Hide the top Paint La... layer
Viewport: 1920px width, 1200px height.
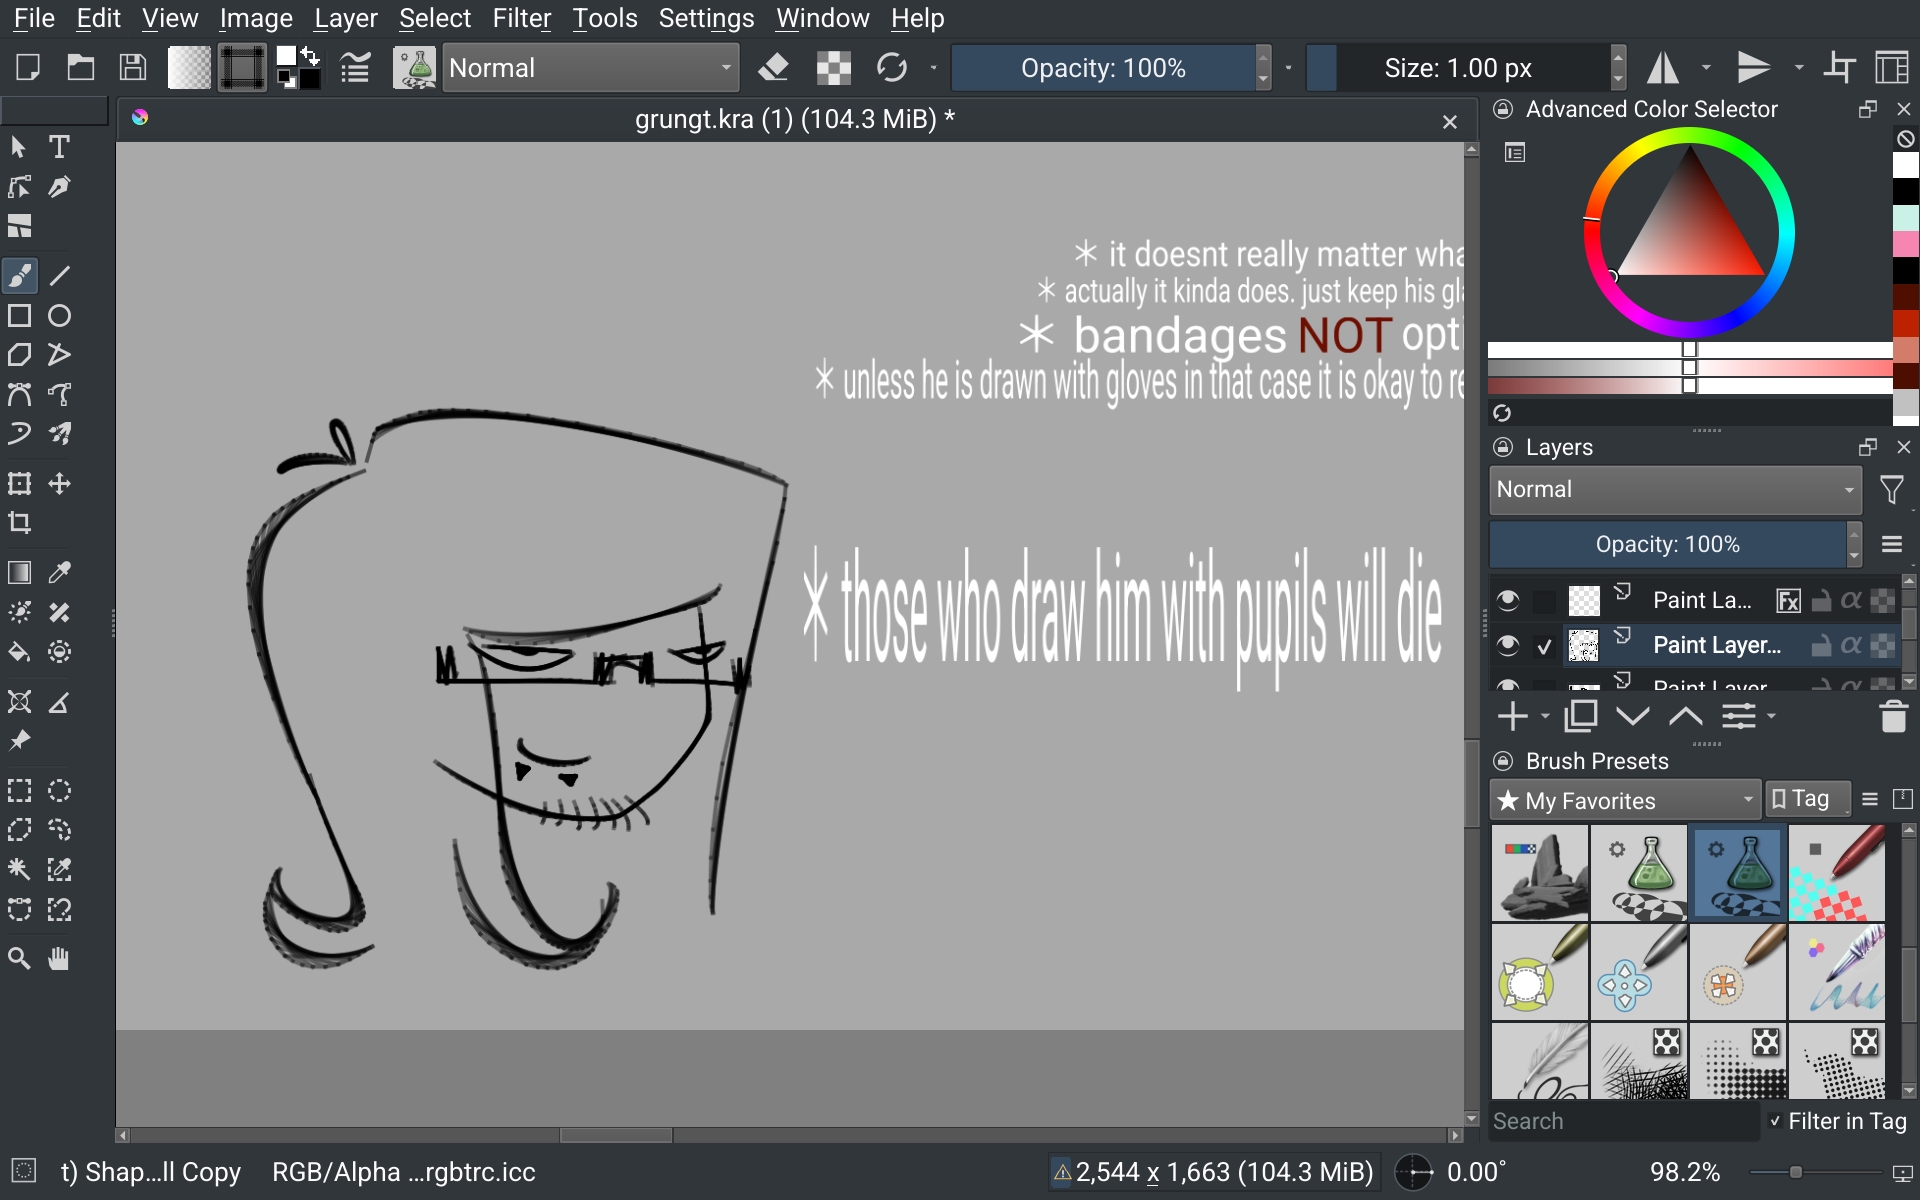(1507, 600)
